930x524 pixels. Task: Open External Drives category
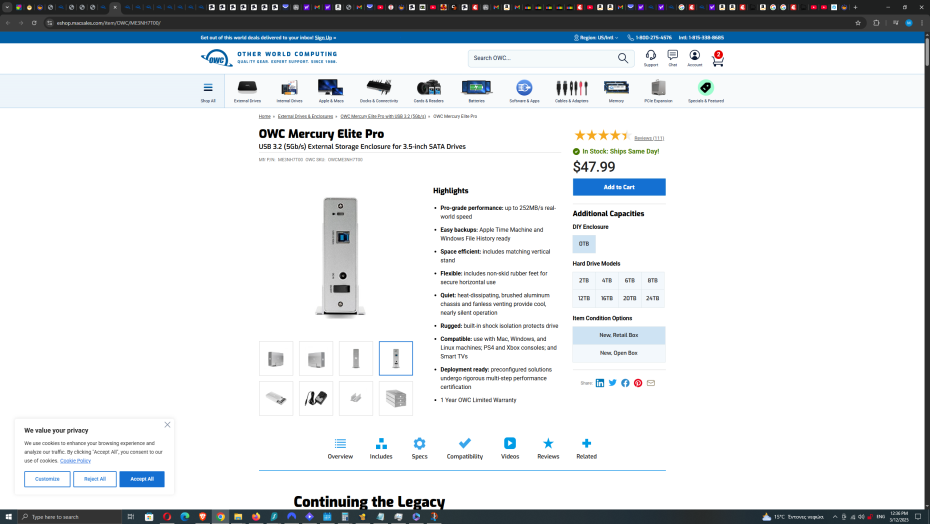(x=247, y=91)
